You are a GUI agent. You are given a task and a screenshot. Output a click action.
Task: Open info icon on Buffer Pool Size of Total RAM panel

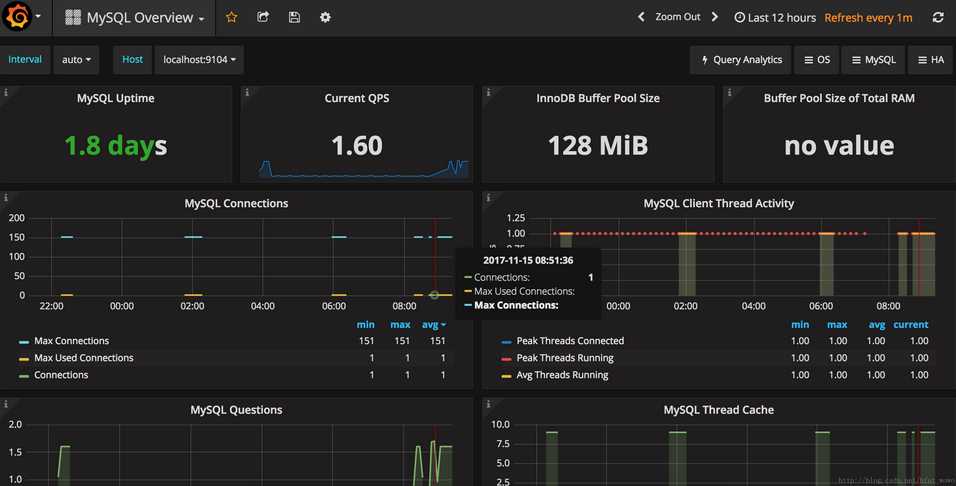729,93
